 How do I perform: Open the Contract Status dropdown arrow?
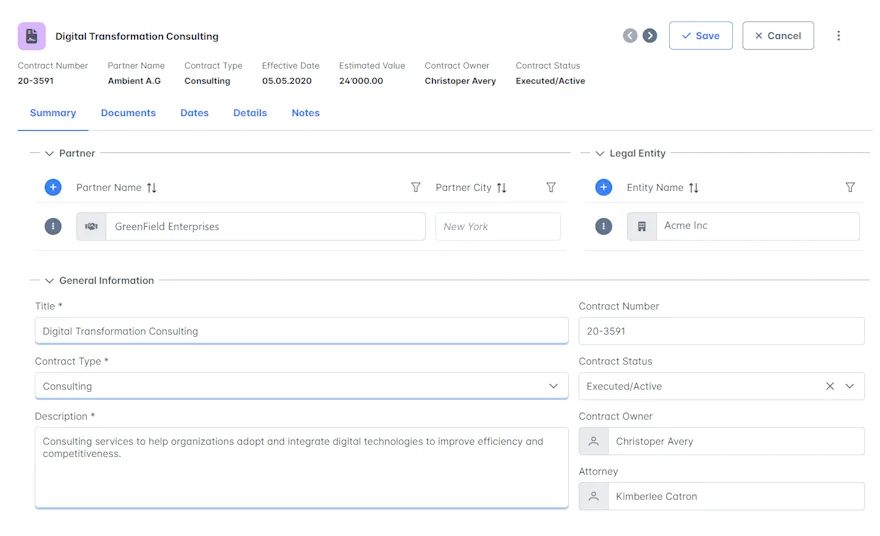coord(850,386)
